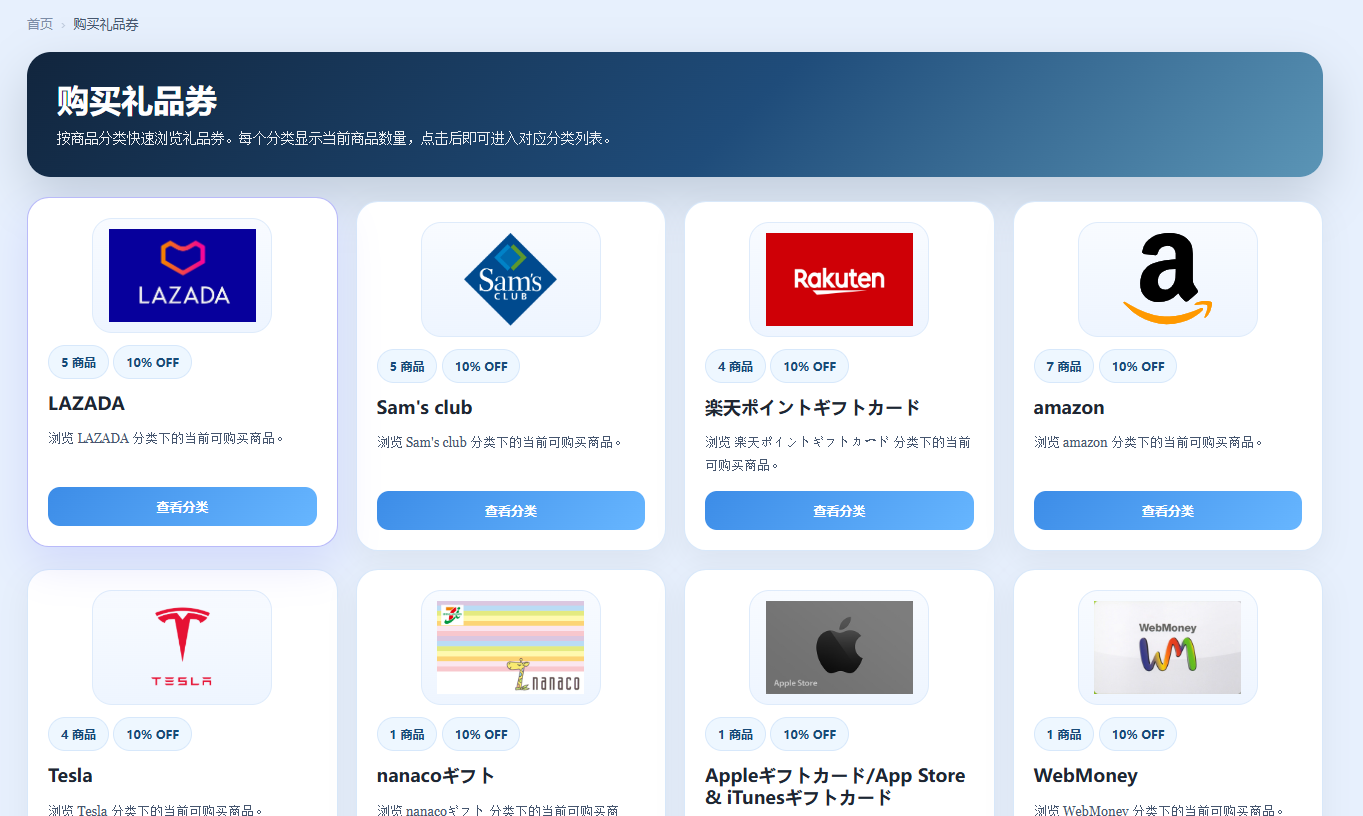1363x816 pixels.
Task: Select the Tesla category title link
Action: tap(71, 775)
